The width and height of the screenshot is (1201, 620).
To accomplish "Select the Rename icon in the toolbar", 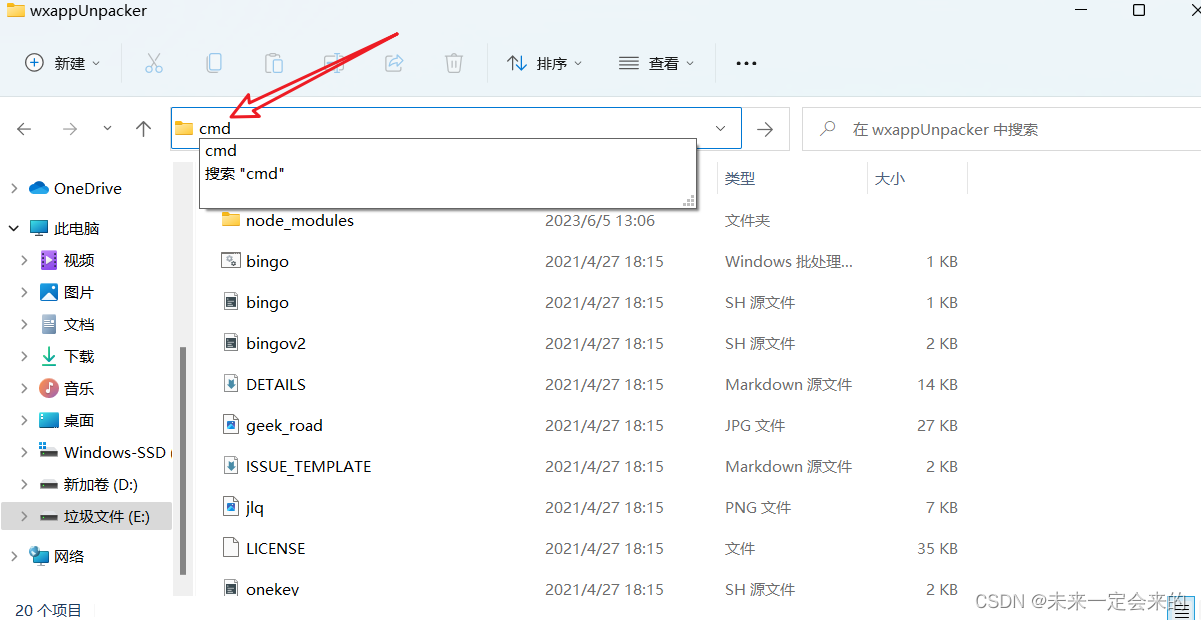I will pyautogui.click(x=334, y=62).
